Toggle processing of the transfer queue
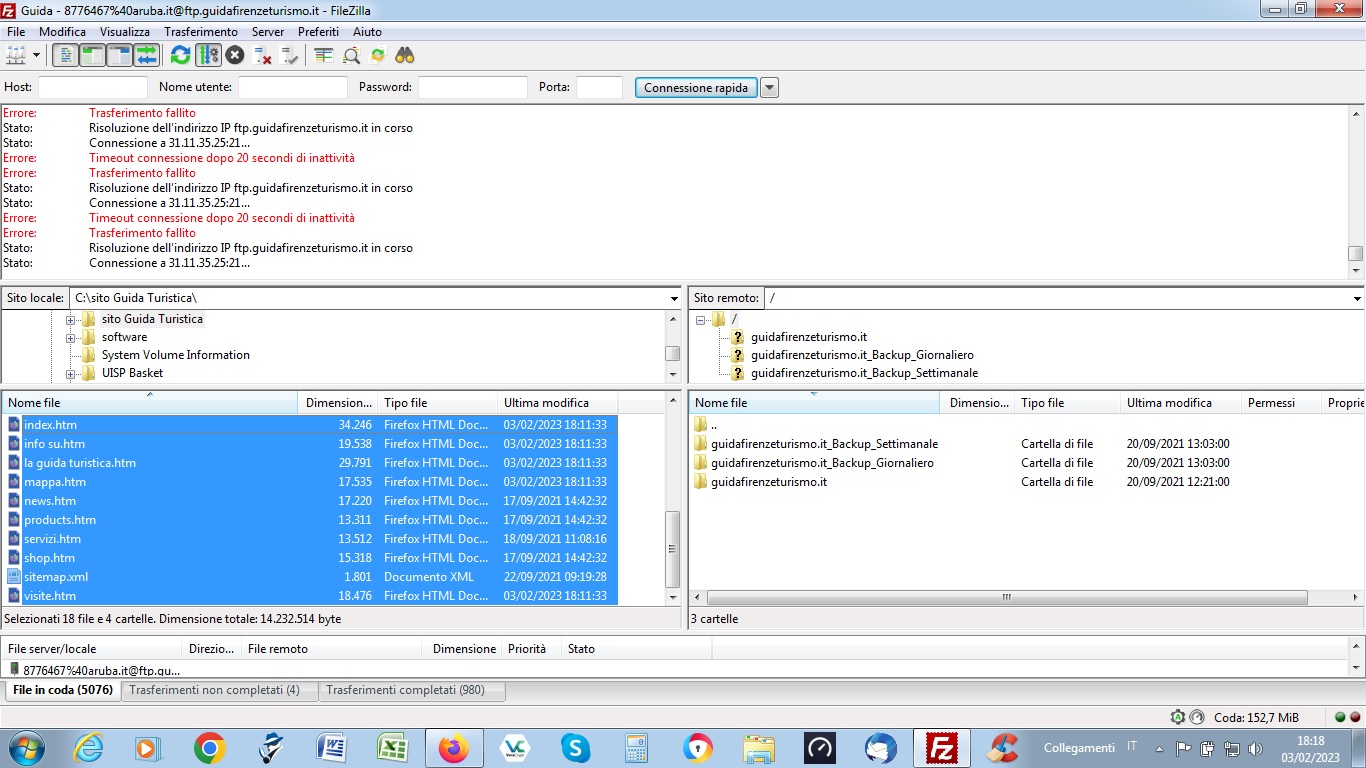 pyautogui.click(x=208, y=55)
